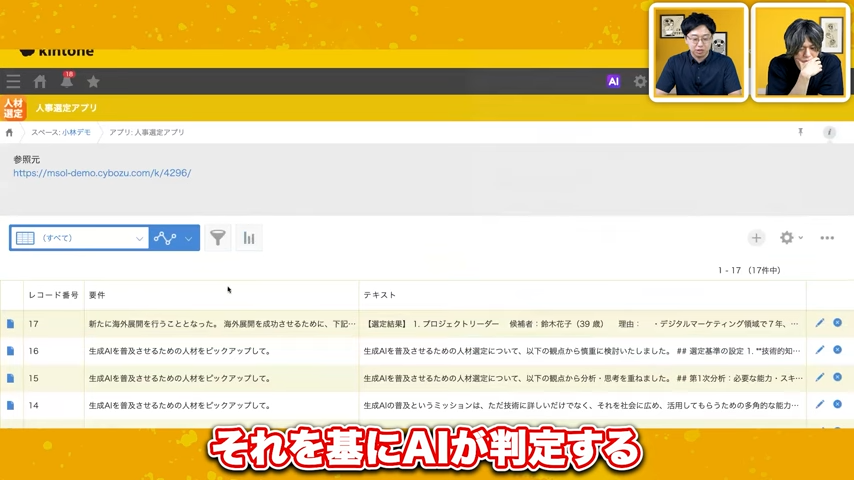Click the 参照元 label
854x480 pixels.
[27, 160]
